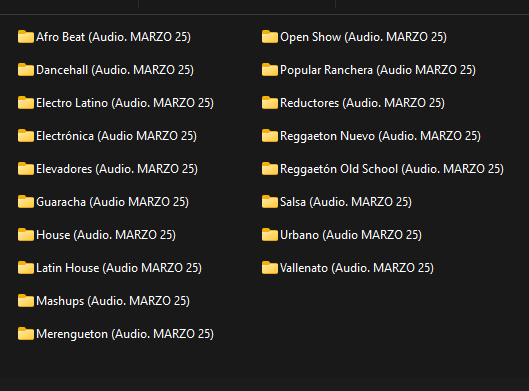The height and width of the screenshot is (391, 529).
Task: Select the name 'House (Audio. MARZO 25)'
Action: (x=106, y=235)
